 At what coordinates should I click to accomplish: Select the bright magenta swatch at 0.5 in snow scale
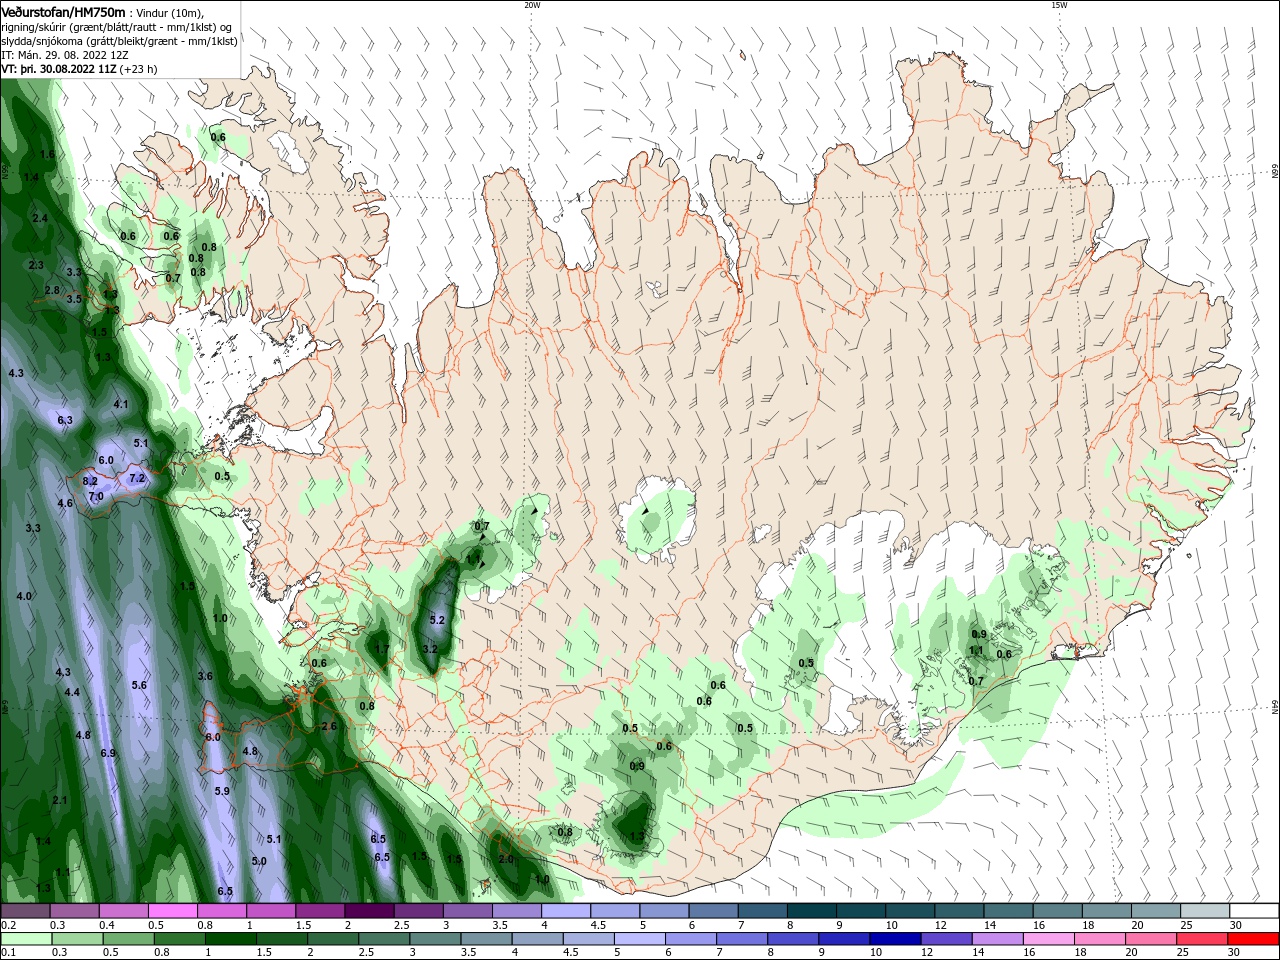(x=173, y=911)
